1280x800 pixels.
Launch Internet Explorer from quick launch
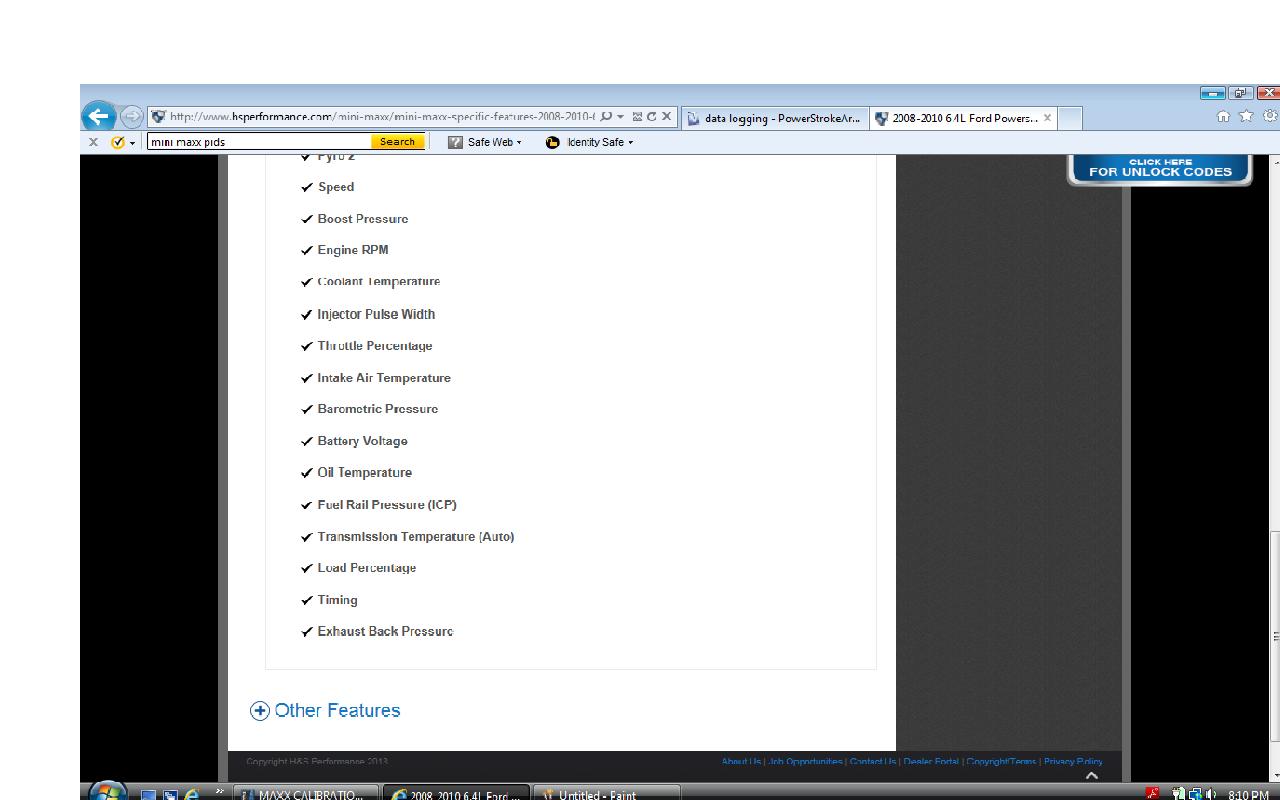click(191, 795)
